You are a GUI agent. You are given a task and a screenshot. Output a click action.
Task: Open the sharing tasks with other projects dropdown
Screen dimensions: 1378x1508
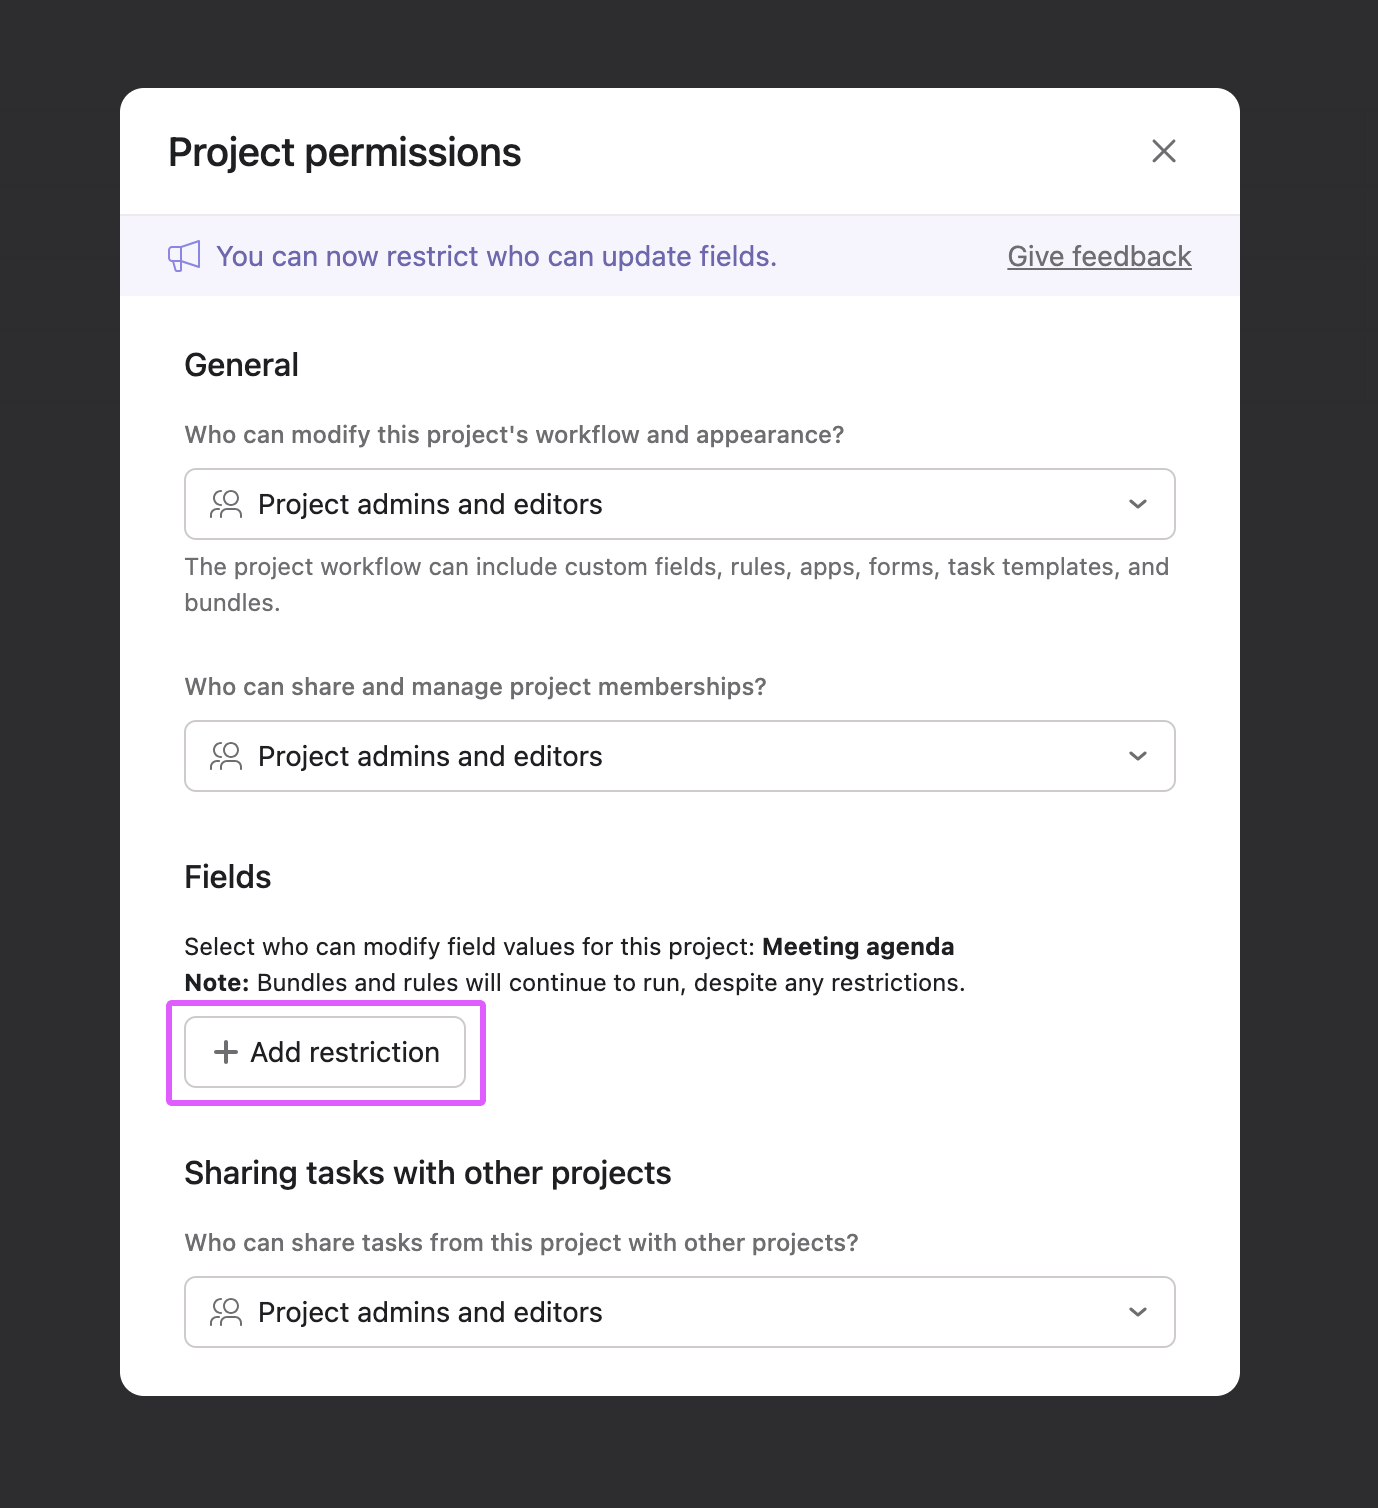coord(679,1312)
